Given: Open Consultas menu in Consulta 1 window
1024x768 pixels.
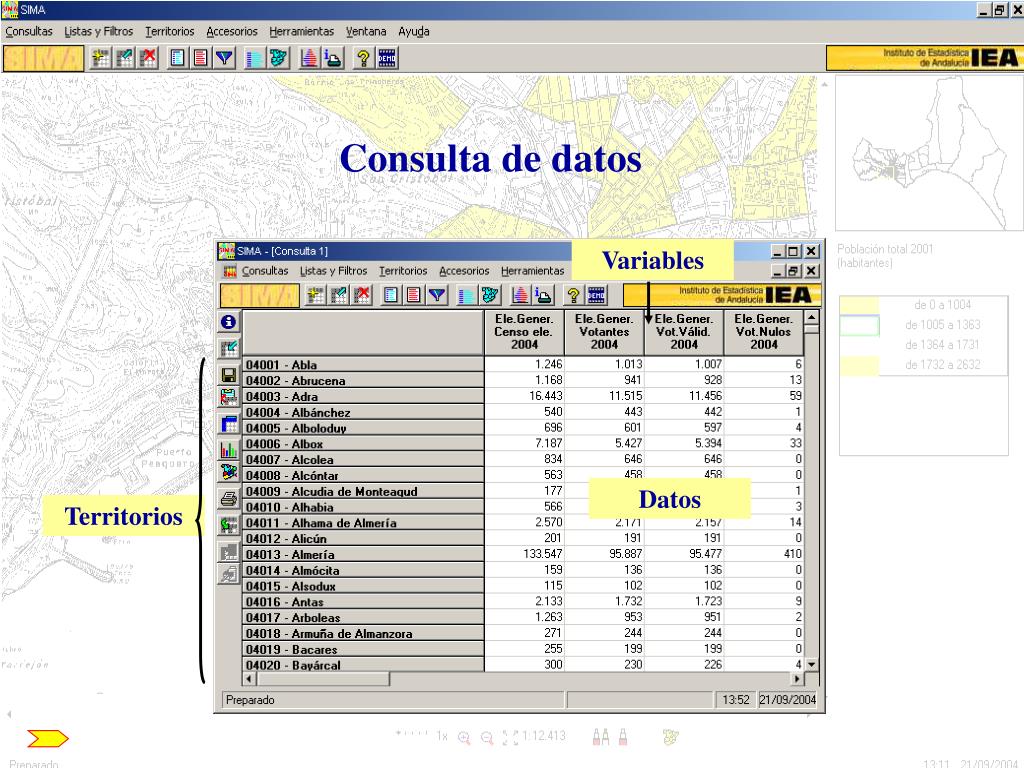Looking at the screenshot, I should [265, 271].
